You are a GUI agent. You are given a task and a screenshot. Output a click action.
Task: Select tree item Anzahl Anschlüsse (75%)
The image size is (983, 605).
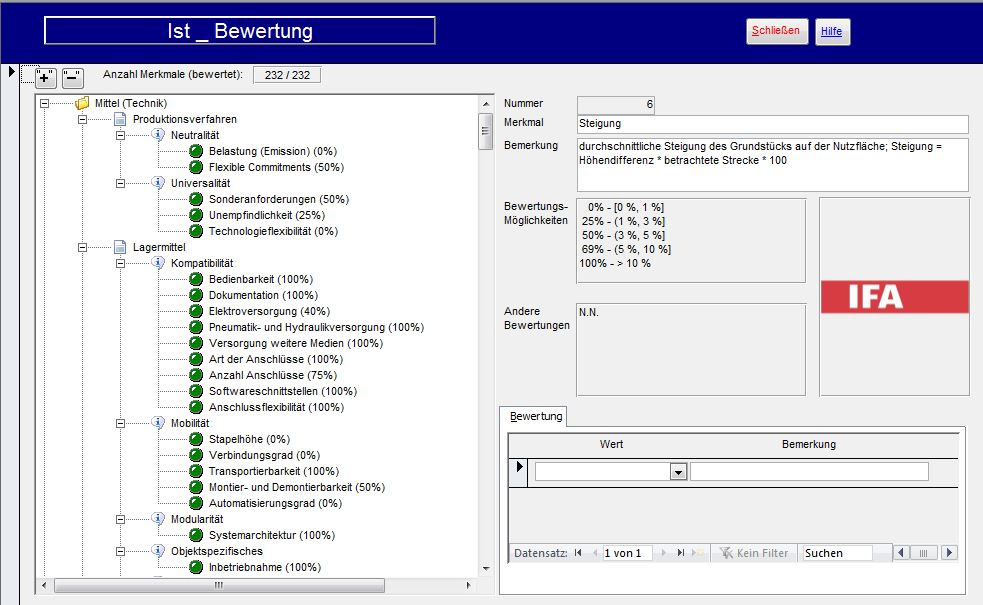pyautogui.click(x=273, y=375)
